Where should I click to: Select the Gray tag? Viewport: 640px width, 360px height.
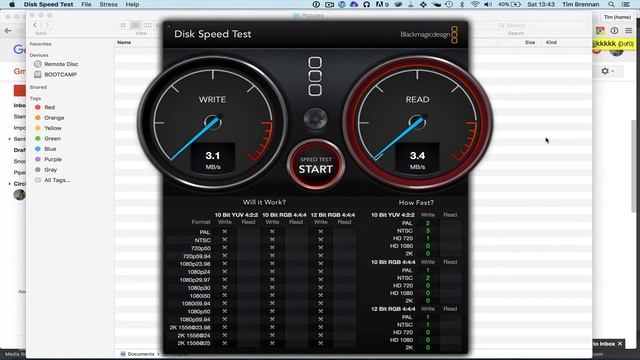coord(46,170)
